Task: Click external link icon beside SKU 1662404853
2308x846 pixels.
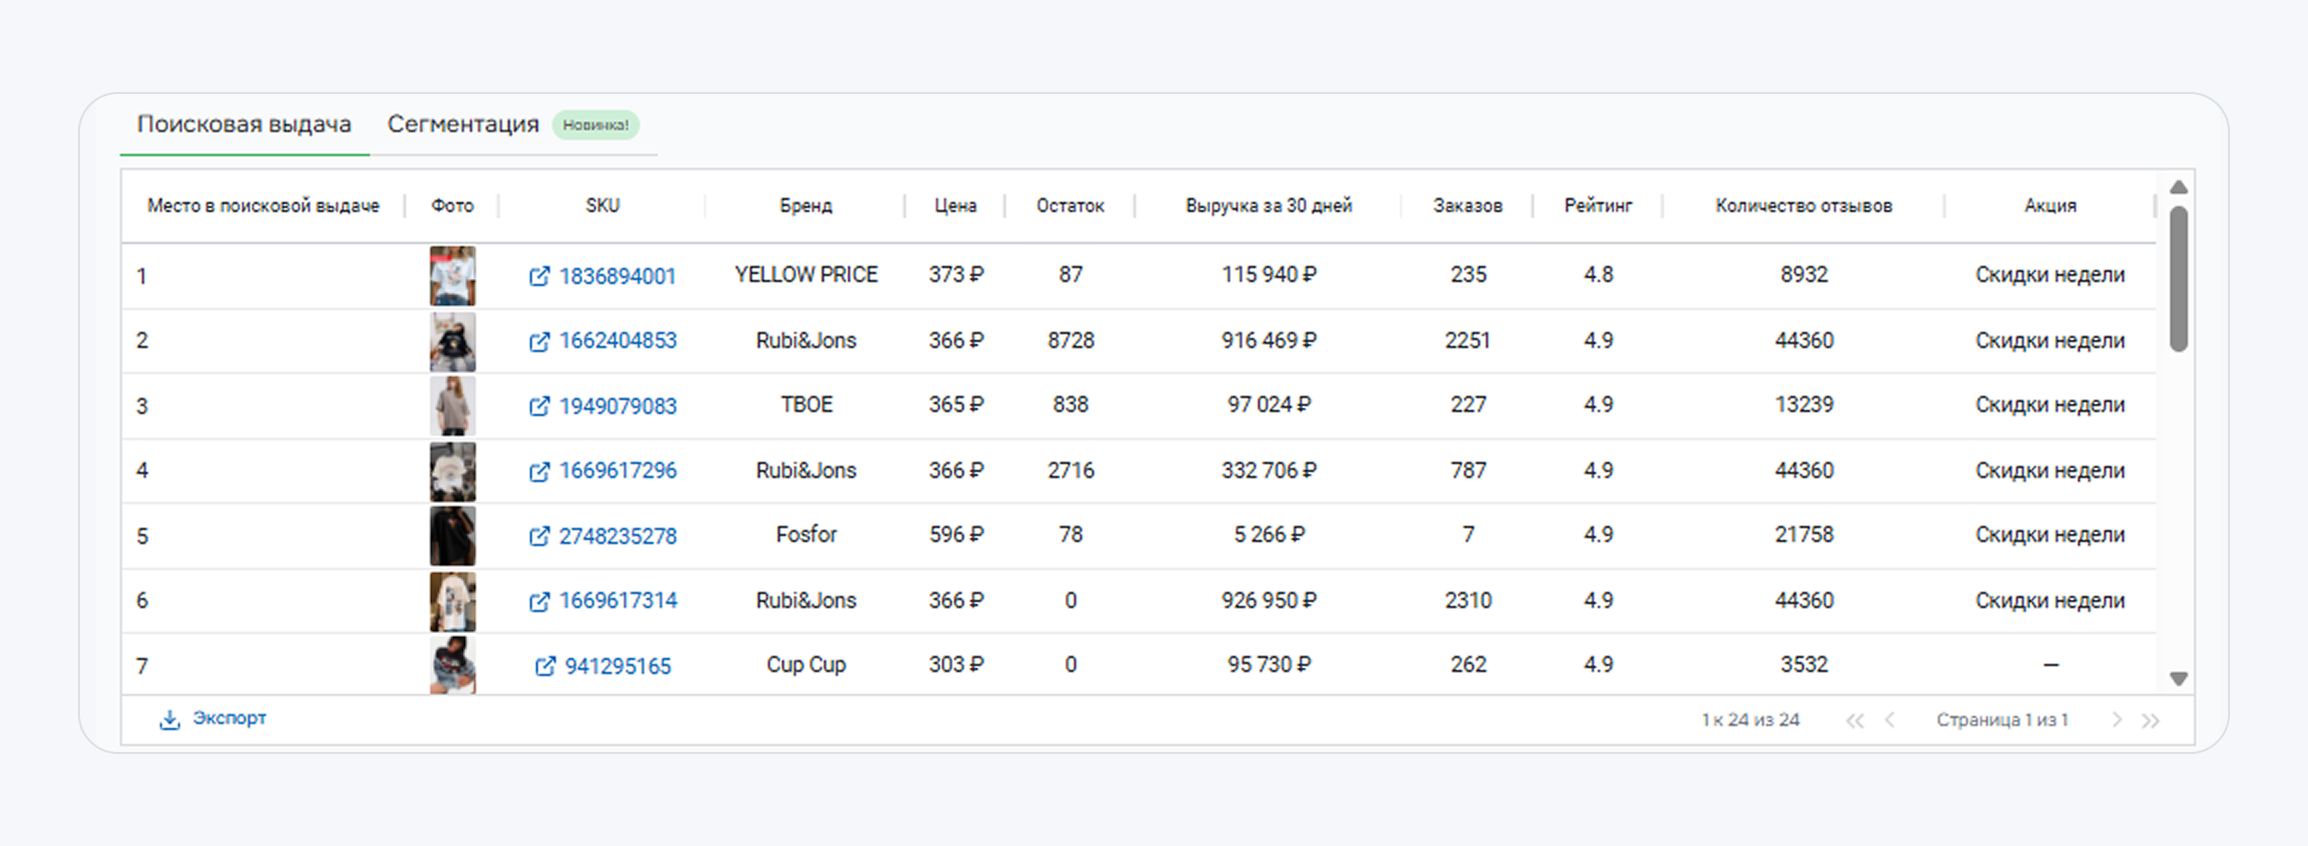Action: point(539,342)
